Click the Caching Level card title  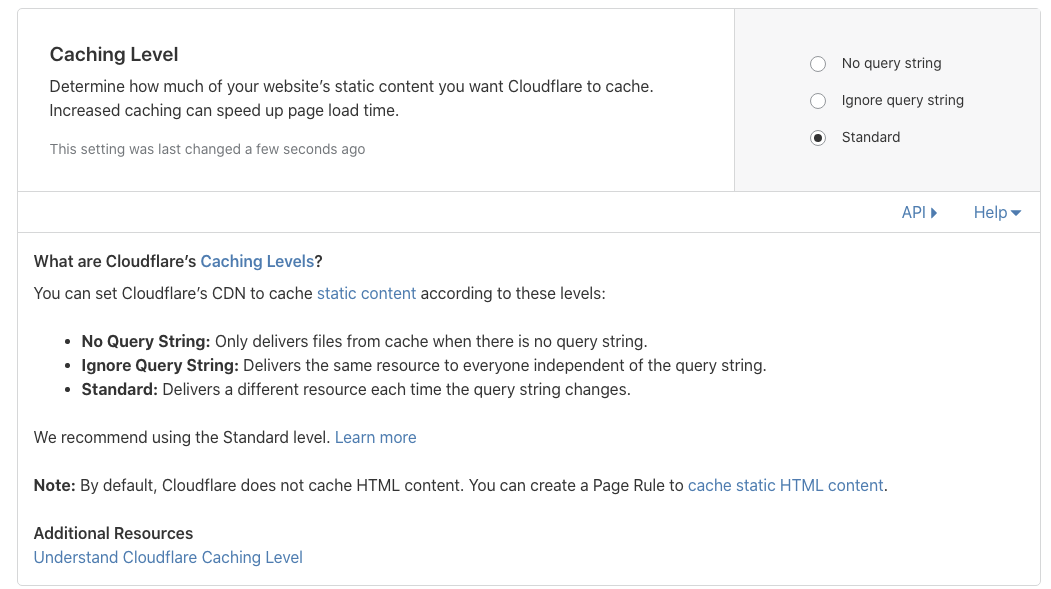point(114,54)
